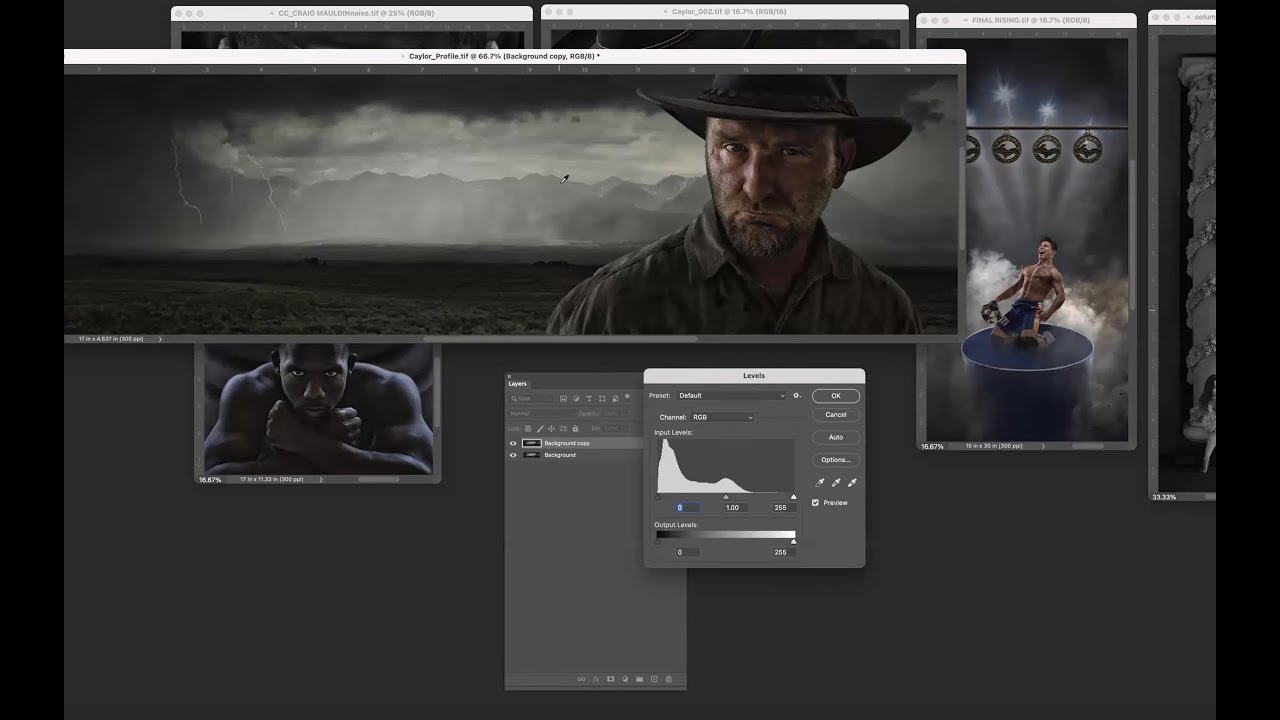Viewport: 1280px width, 720px height.
Task: Close the Layers panel with the X
Action: pyautogui.click(x=509, y=376)
